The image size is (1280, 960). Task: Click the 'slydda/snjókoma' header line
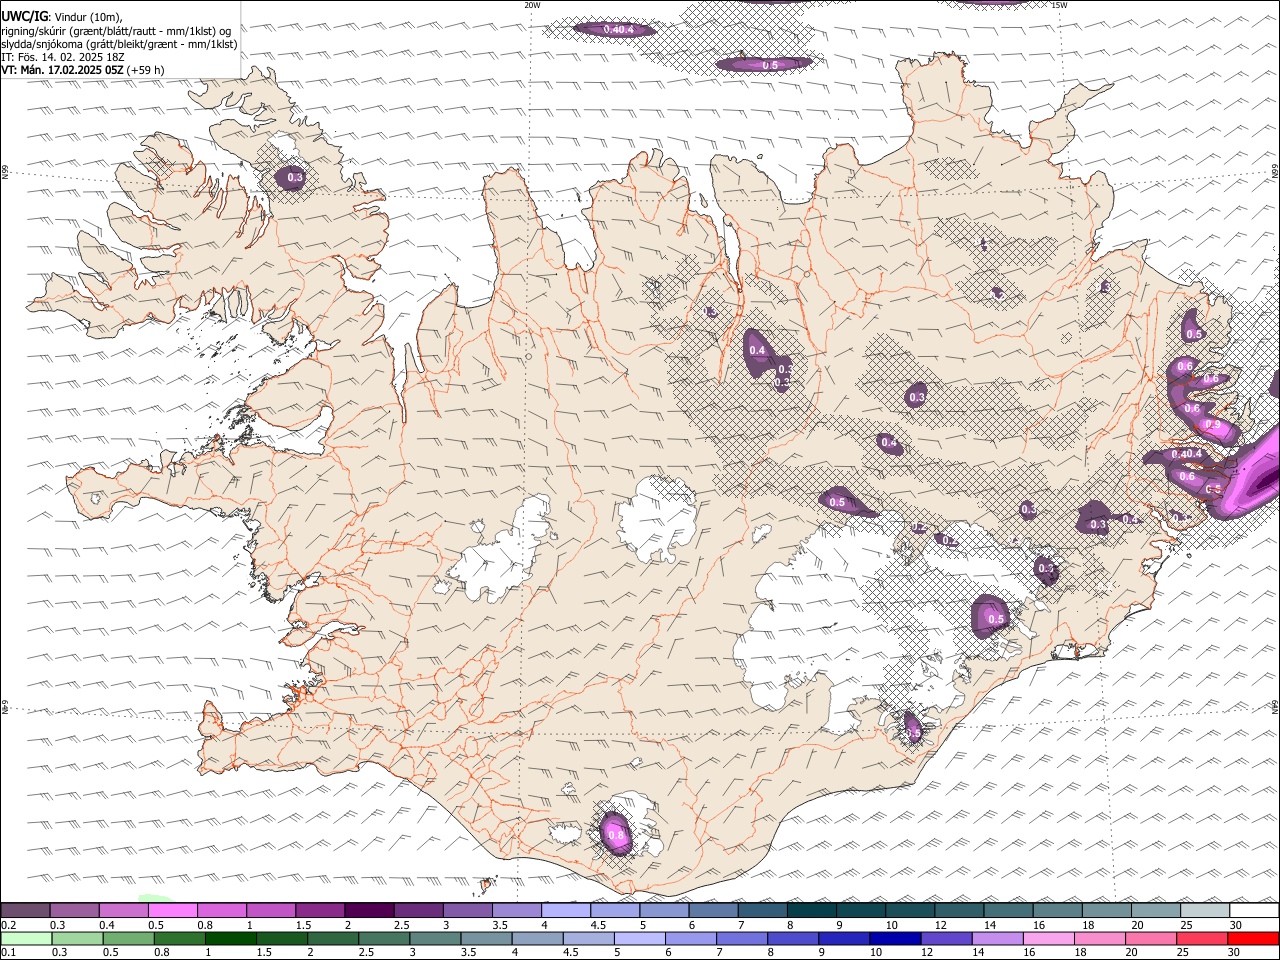[119, 44]
